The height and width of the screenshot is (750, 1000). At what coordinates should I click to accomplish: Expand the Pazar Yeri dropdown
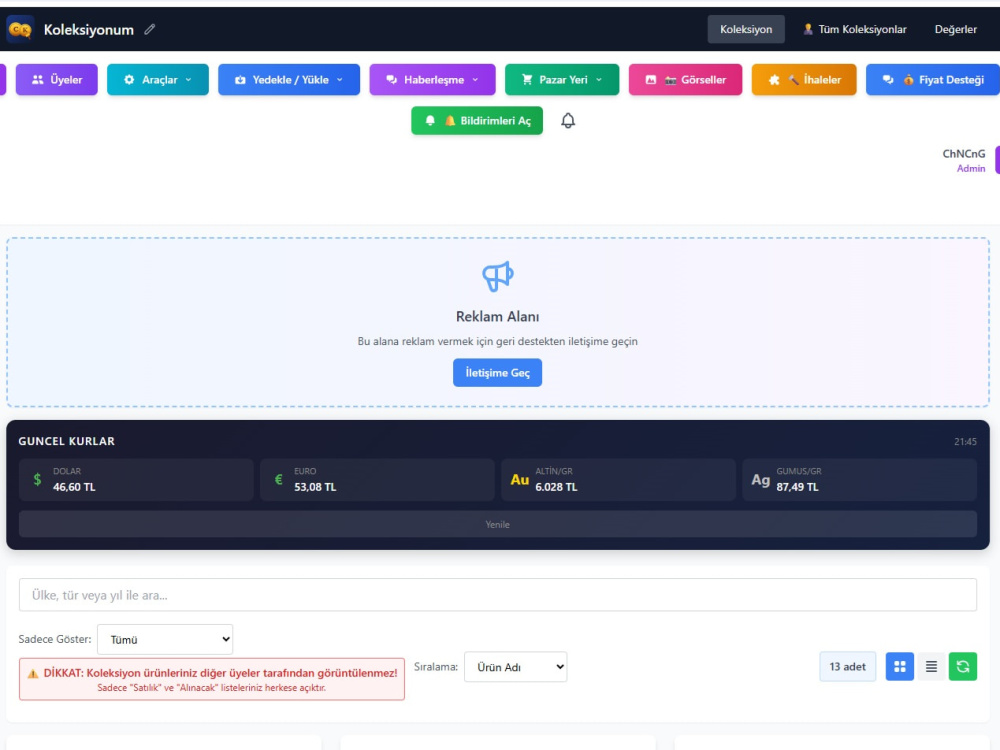(x=562, y=80)
